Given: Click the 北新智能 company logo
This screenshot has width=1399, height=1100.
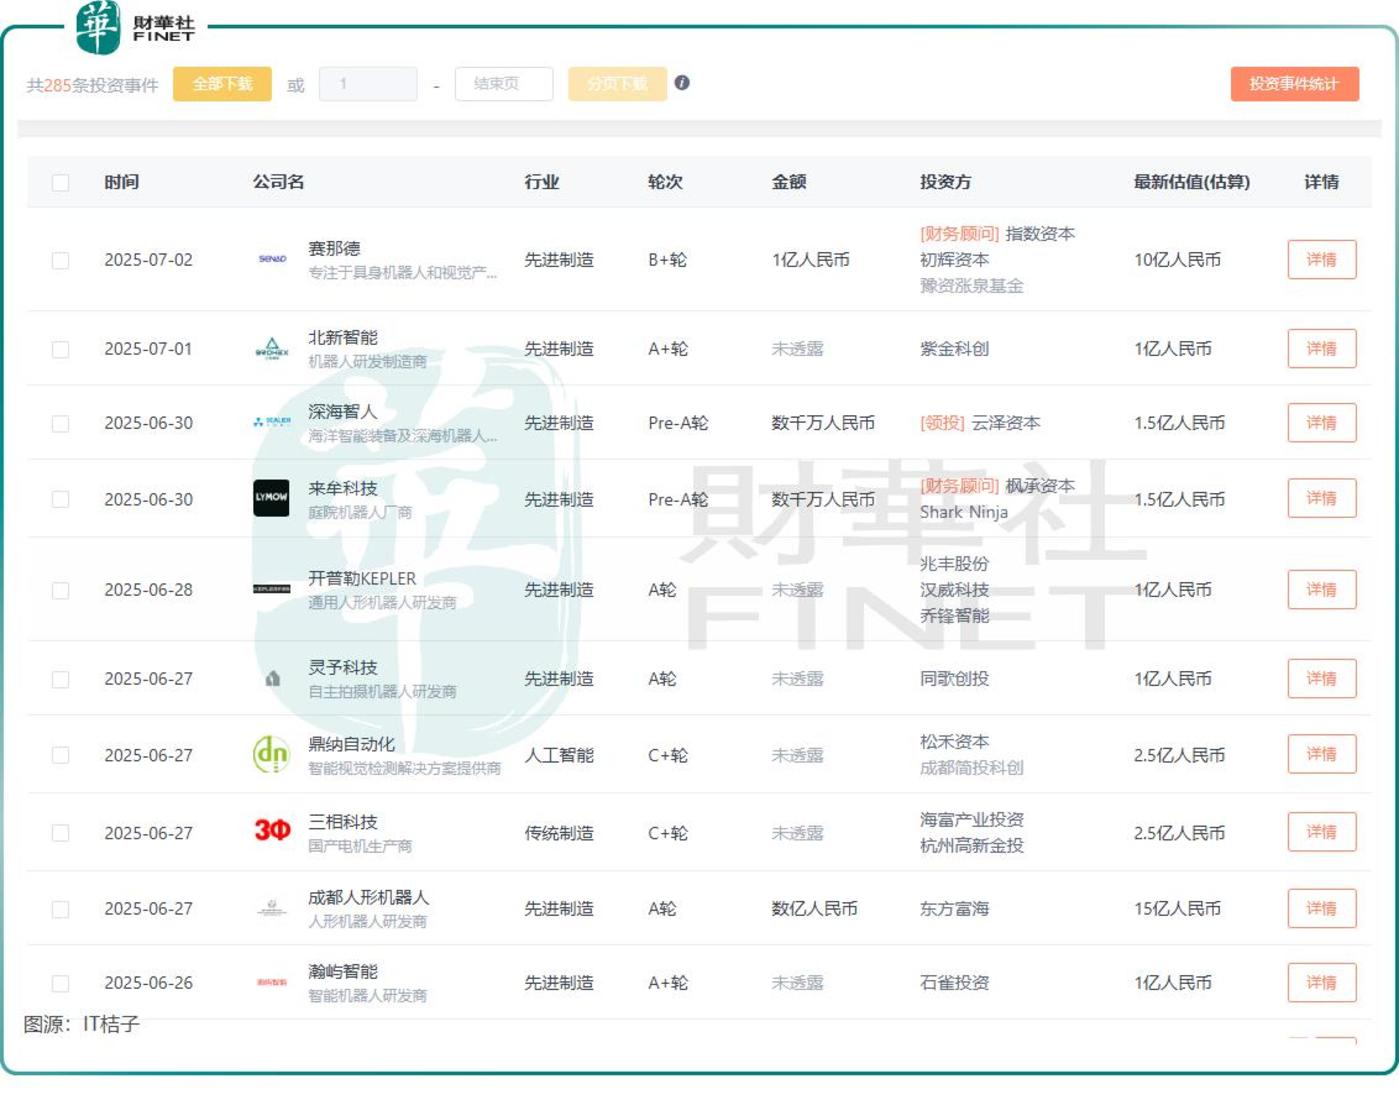Looking at the screenshot, I should [272, 349].
